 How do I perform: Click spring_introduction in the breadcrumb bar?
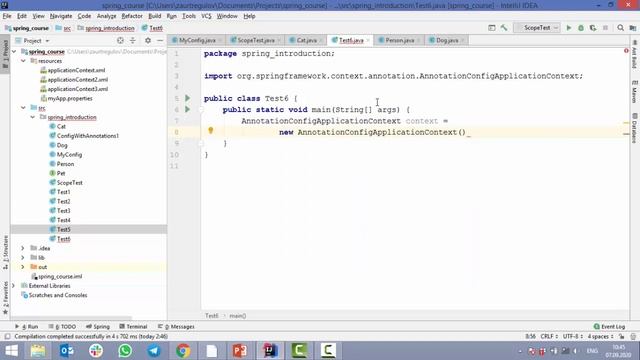click(110, 28)
